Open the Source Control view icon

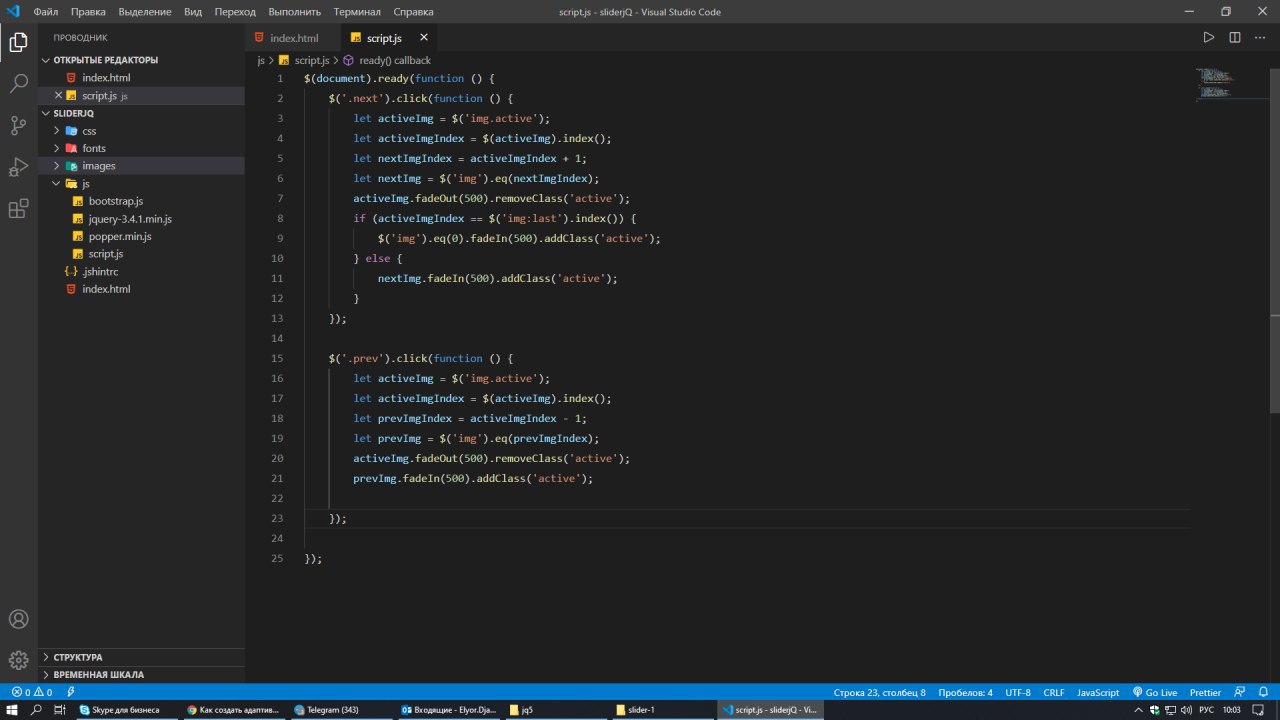click(x=18, y=125)
